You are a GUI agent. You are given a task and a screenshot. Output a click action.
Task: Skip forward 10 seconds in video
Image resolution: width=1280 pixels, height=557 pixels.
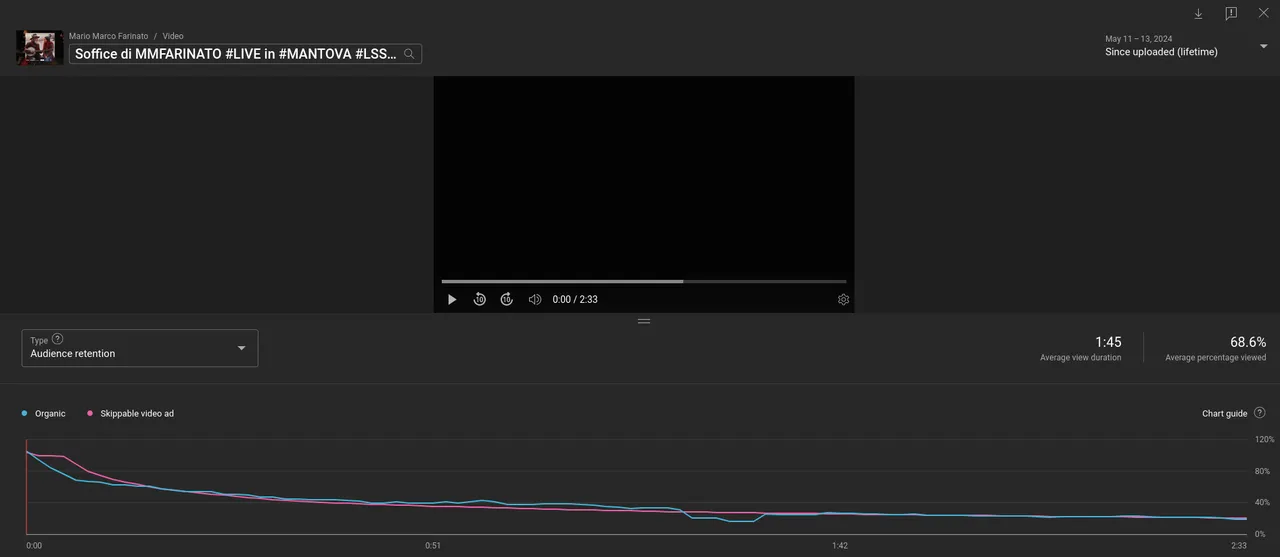coord(507,299)
